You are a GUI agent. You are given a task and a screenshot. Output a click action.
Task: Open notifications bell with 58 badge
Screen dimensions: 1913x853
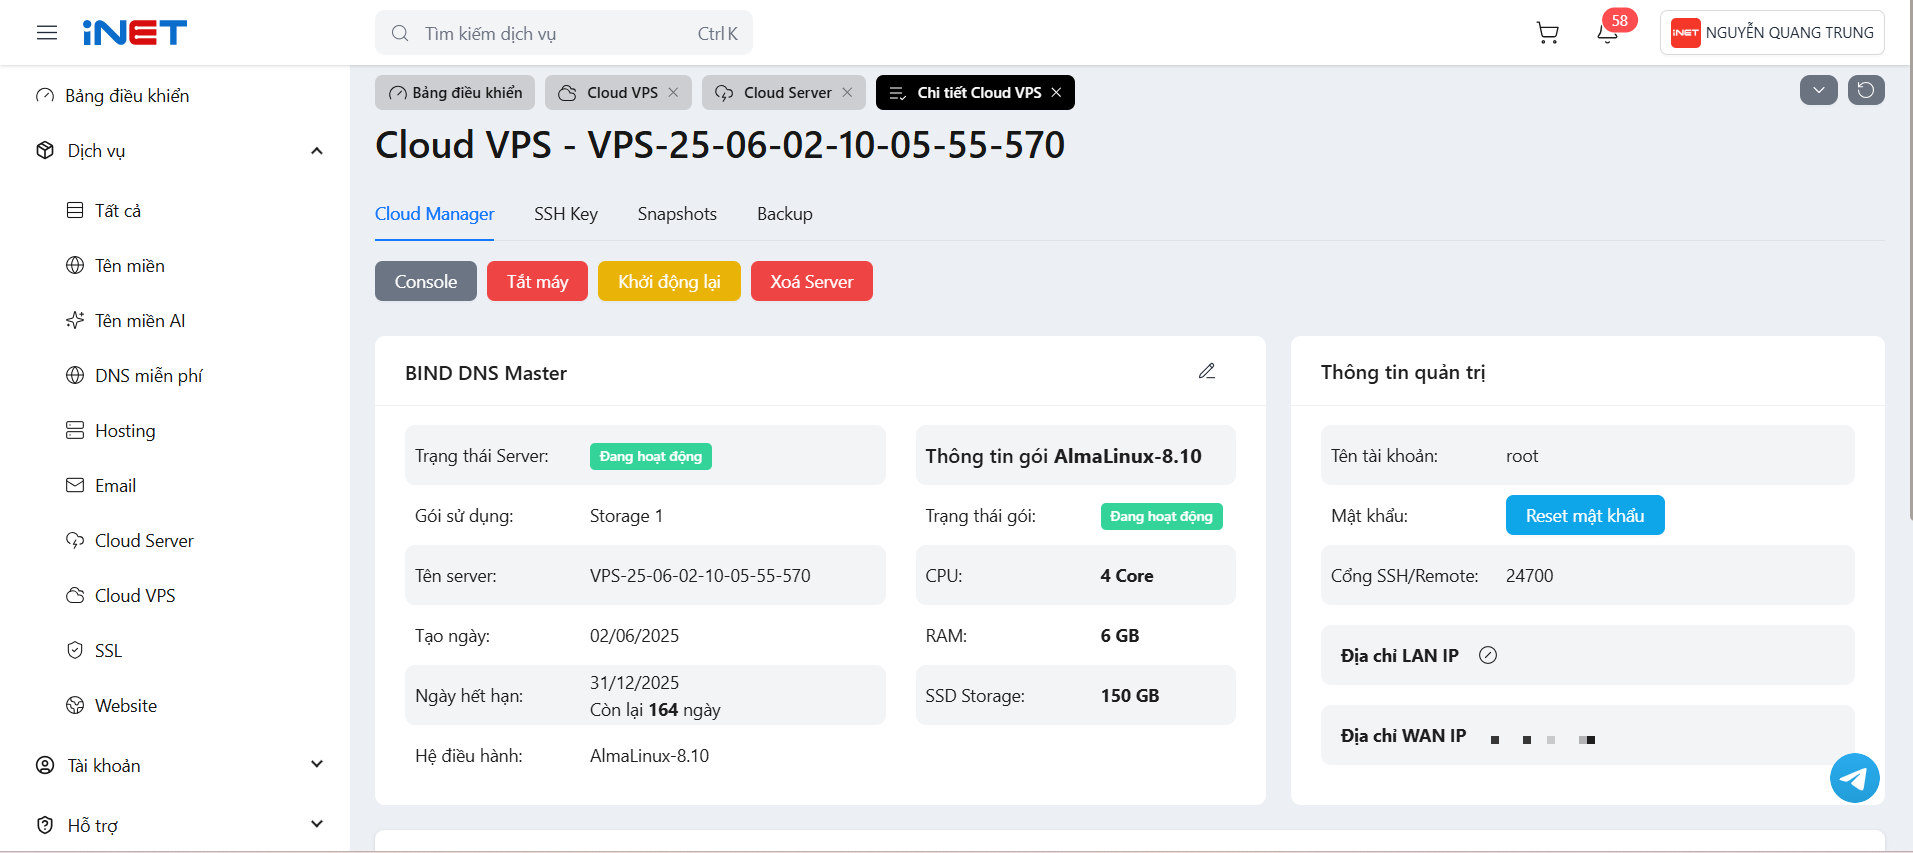pyautogui.click(x=1608, y=32)
